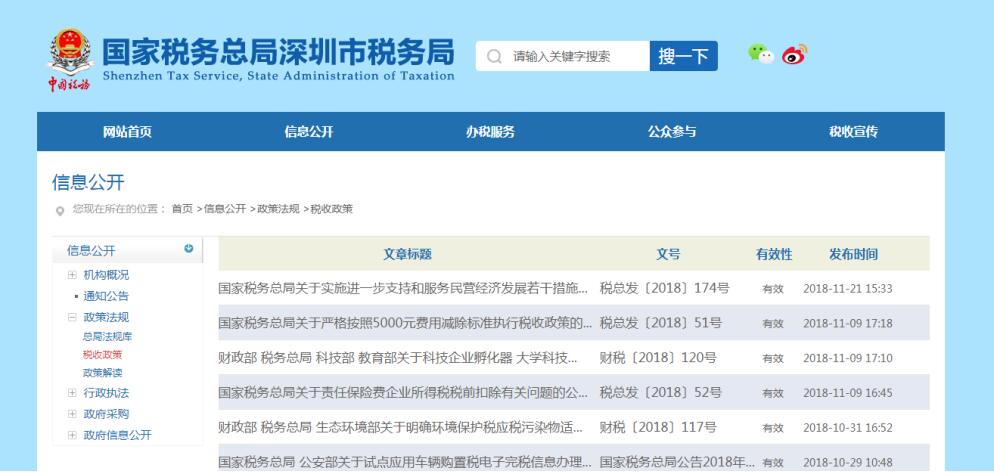This screenshot has width=994, height=472.
Task: Expand the 政府采购 tree node
Action: pos(72,414)
